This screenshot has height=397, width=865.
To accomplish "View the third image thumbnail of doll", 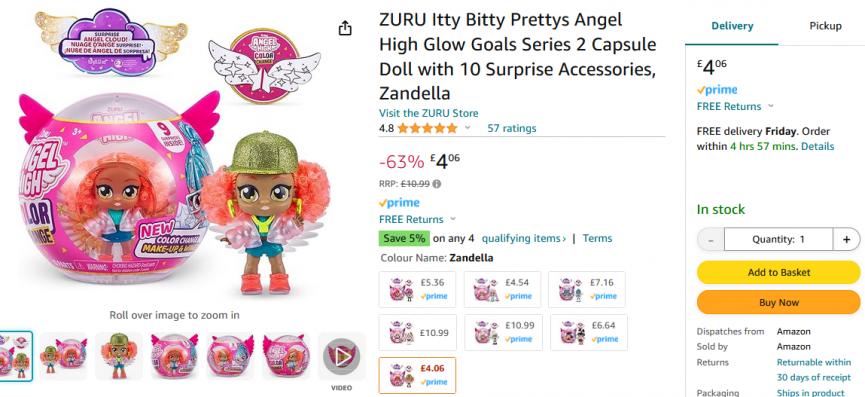I will pyautogui.click(x=119, y=356).
